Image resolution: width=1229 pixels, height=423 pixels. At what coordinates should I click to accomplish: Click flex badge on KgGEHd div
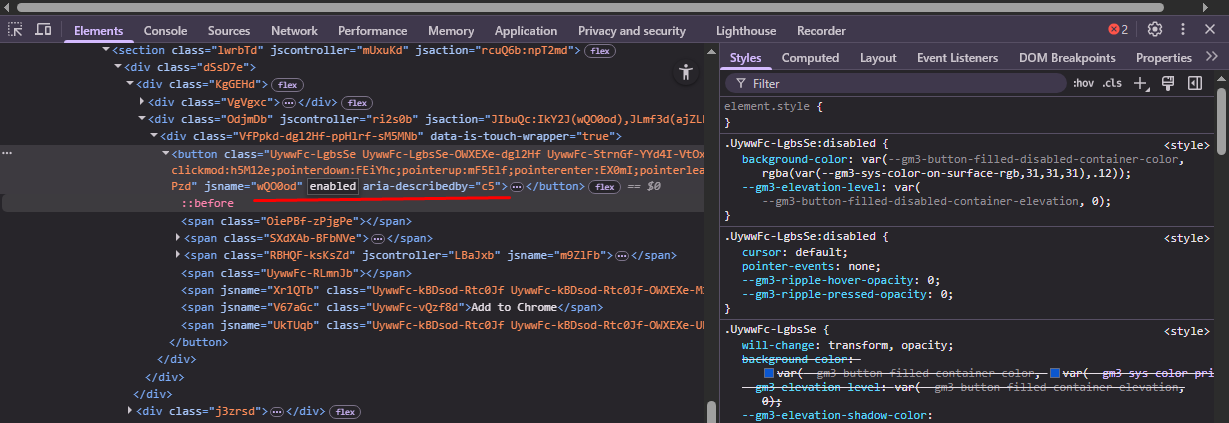pos(289,84)
